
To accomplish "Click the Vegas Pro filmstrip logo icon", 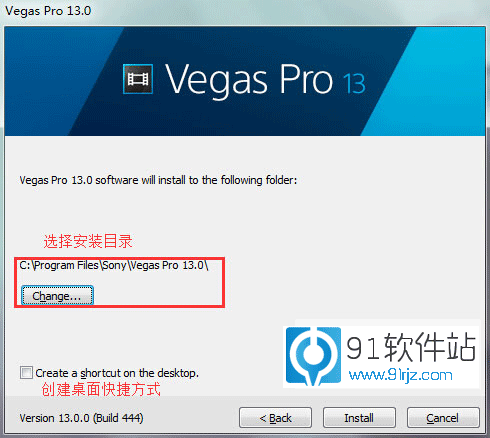I will tap(138, 79).
